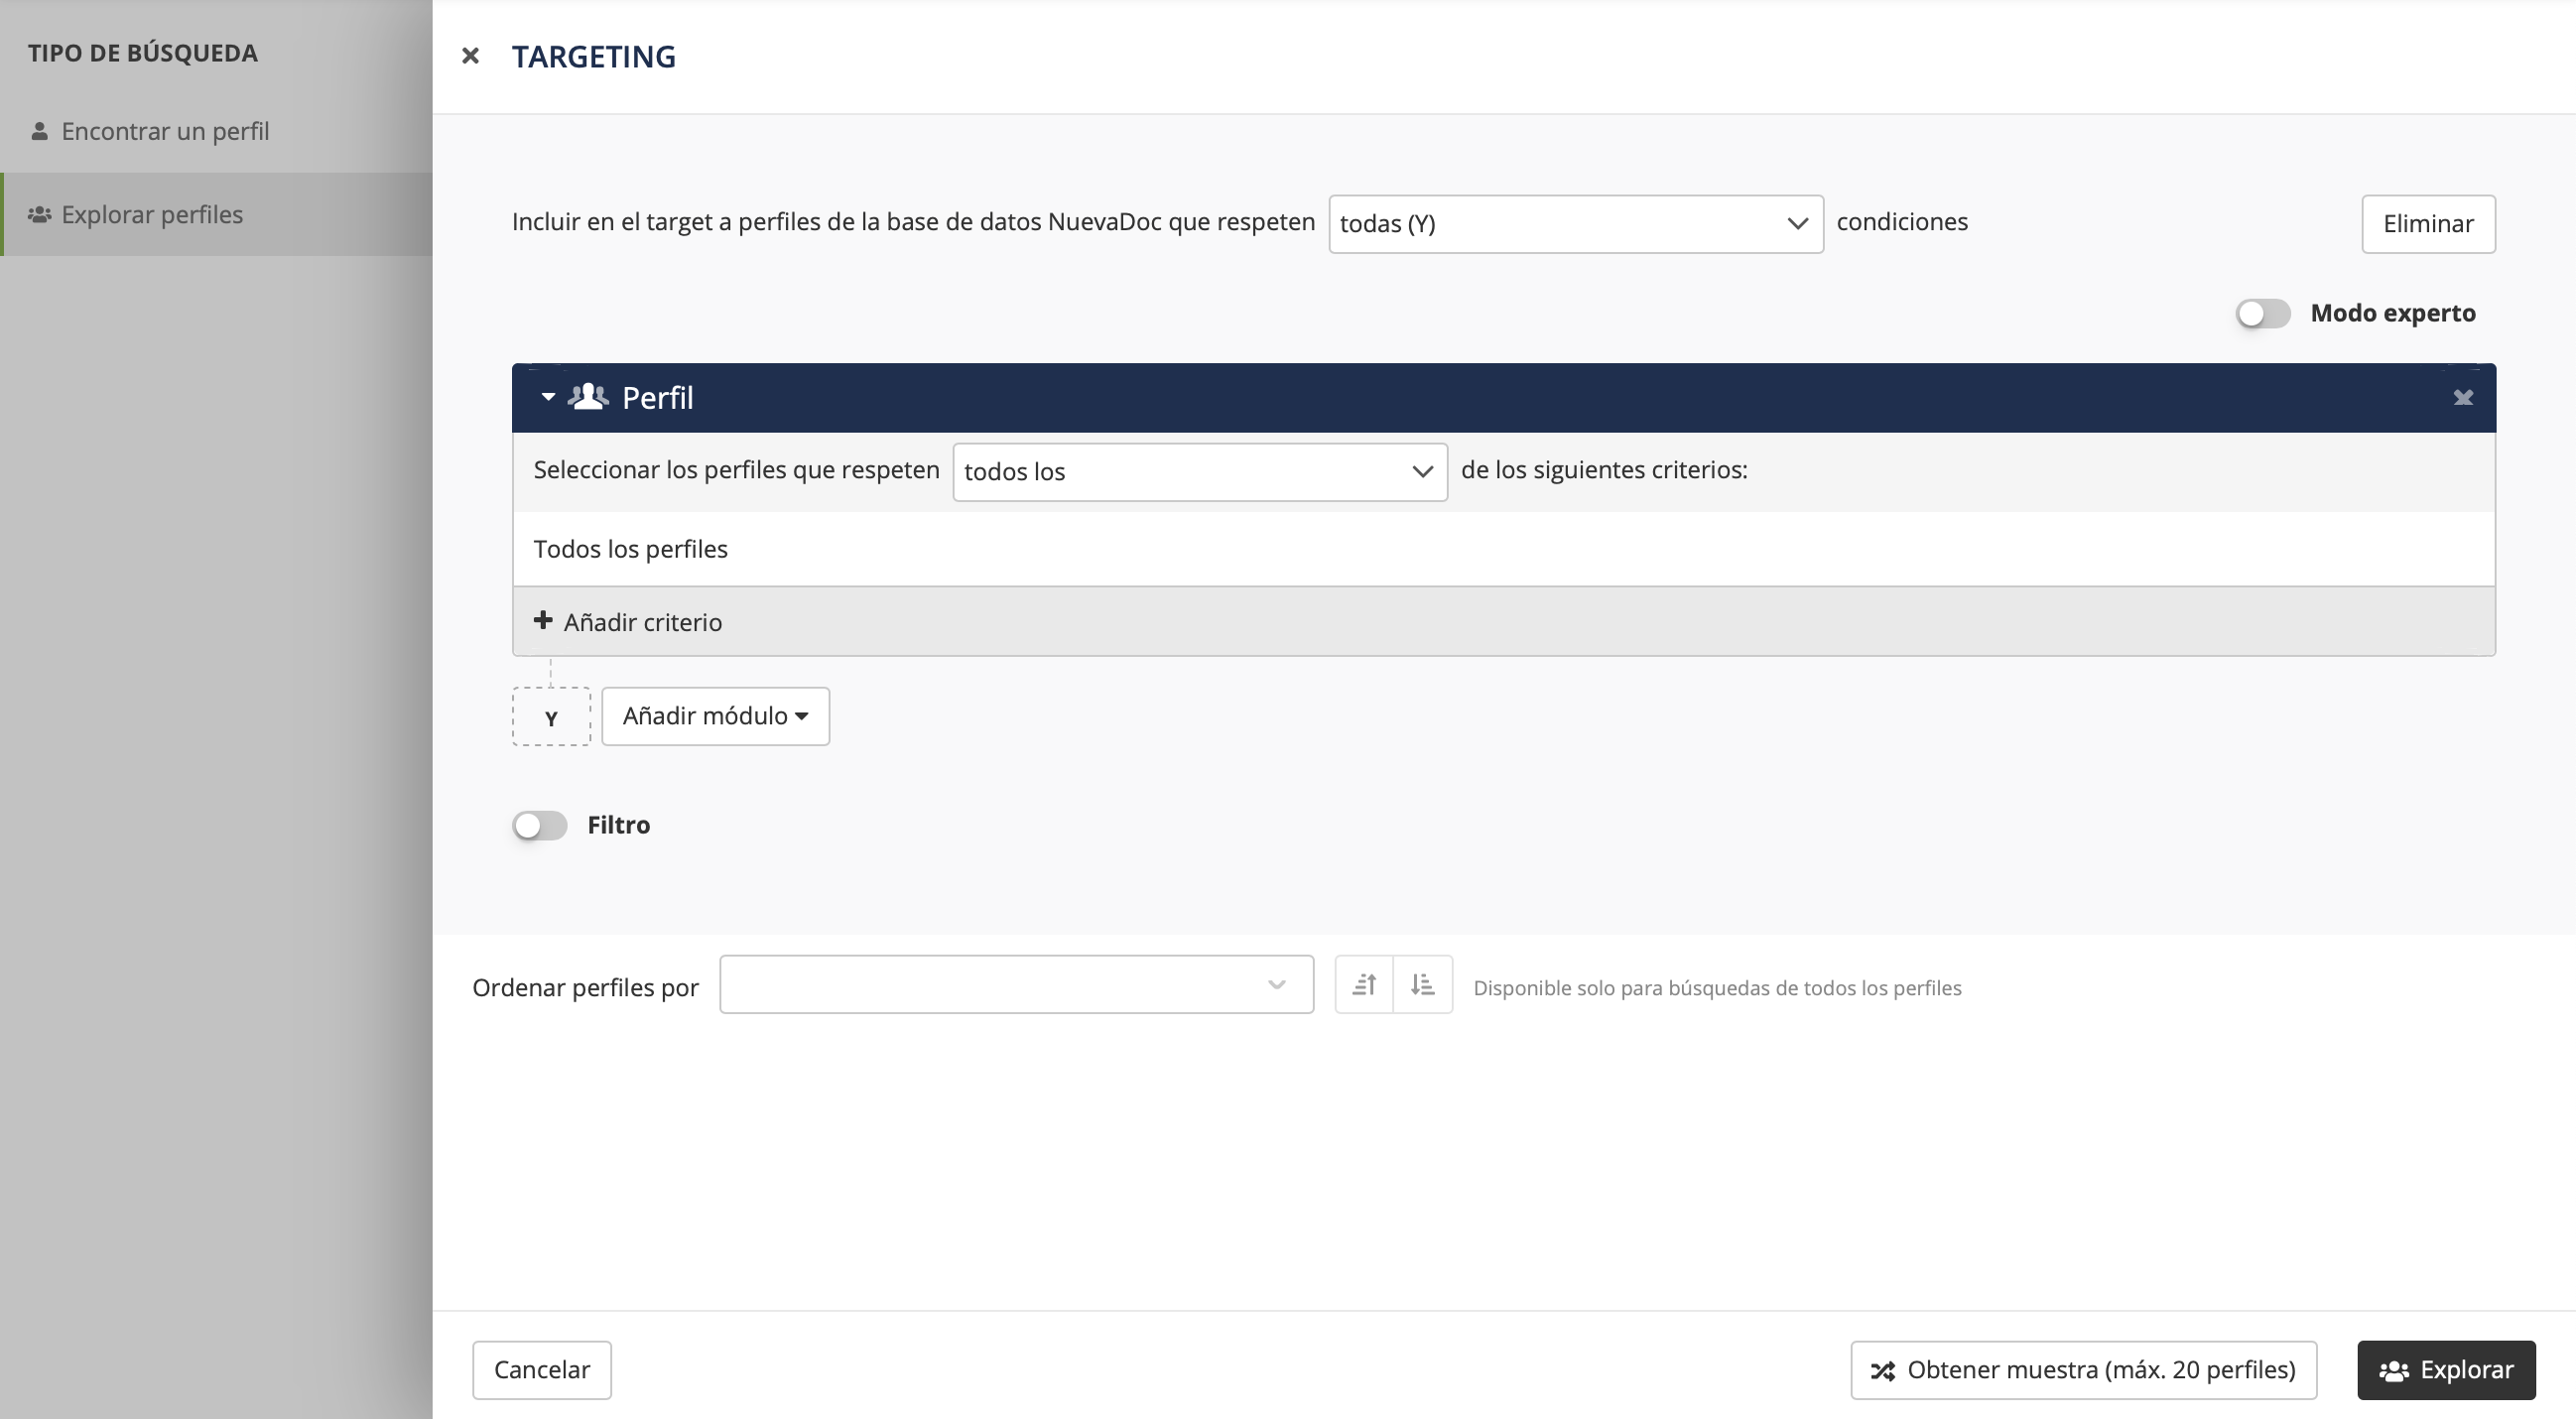Turn on the Filtro toggle
The height and width of the screenshot is (1419, 2576).
pos(540,826)
